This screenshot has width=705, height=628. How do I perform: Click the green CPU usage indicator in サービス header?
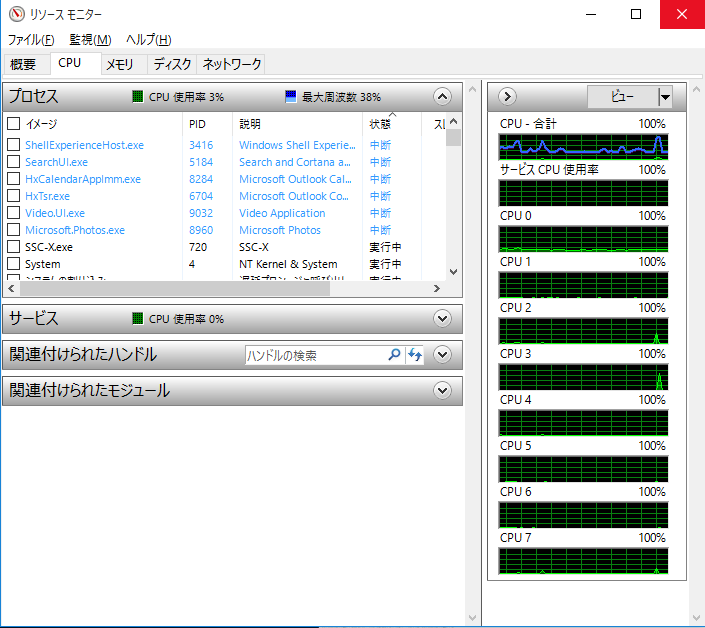(x=138, y=319)
